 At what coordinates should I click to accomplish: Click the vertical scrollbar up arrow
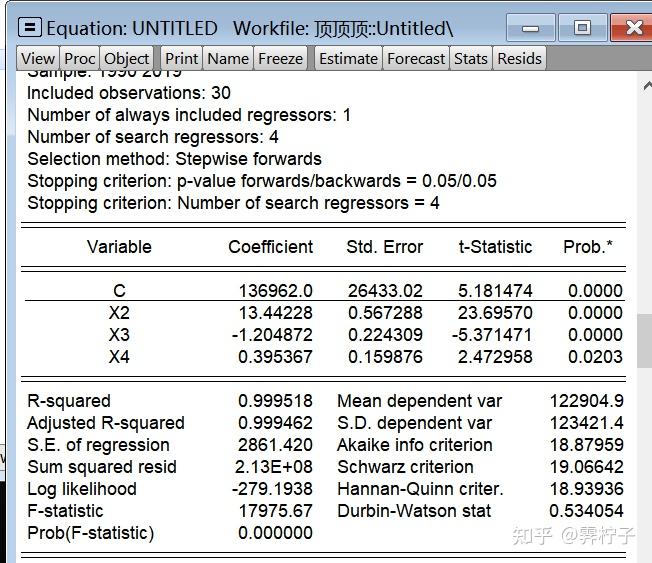point(647,86)
